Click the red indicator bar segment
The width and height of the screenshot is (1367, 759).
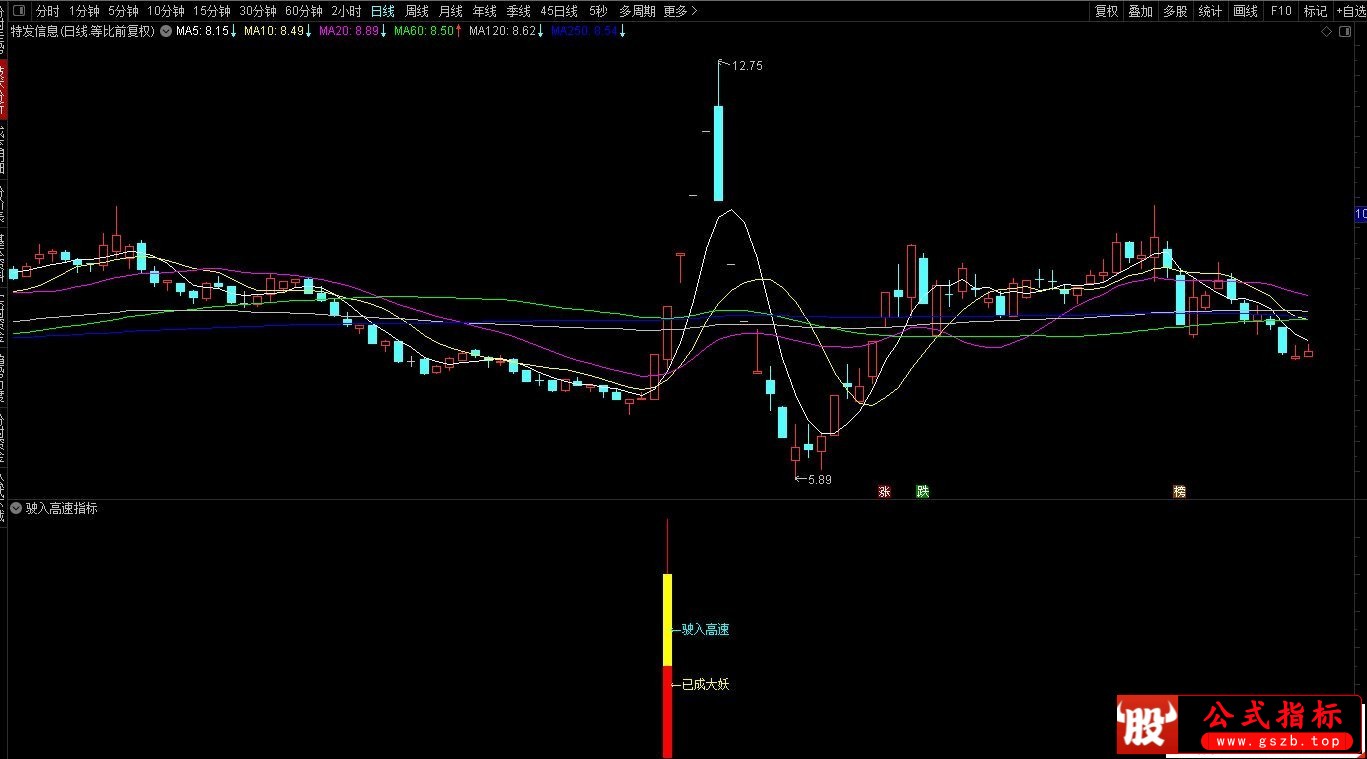[667, 712]
